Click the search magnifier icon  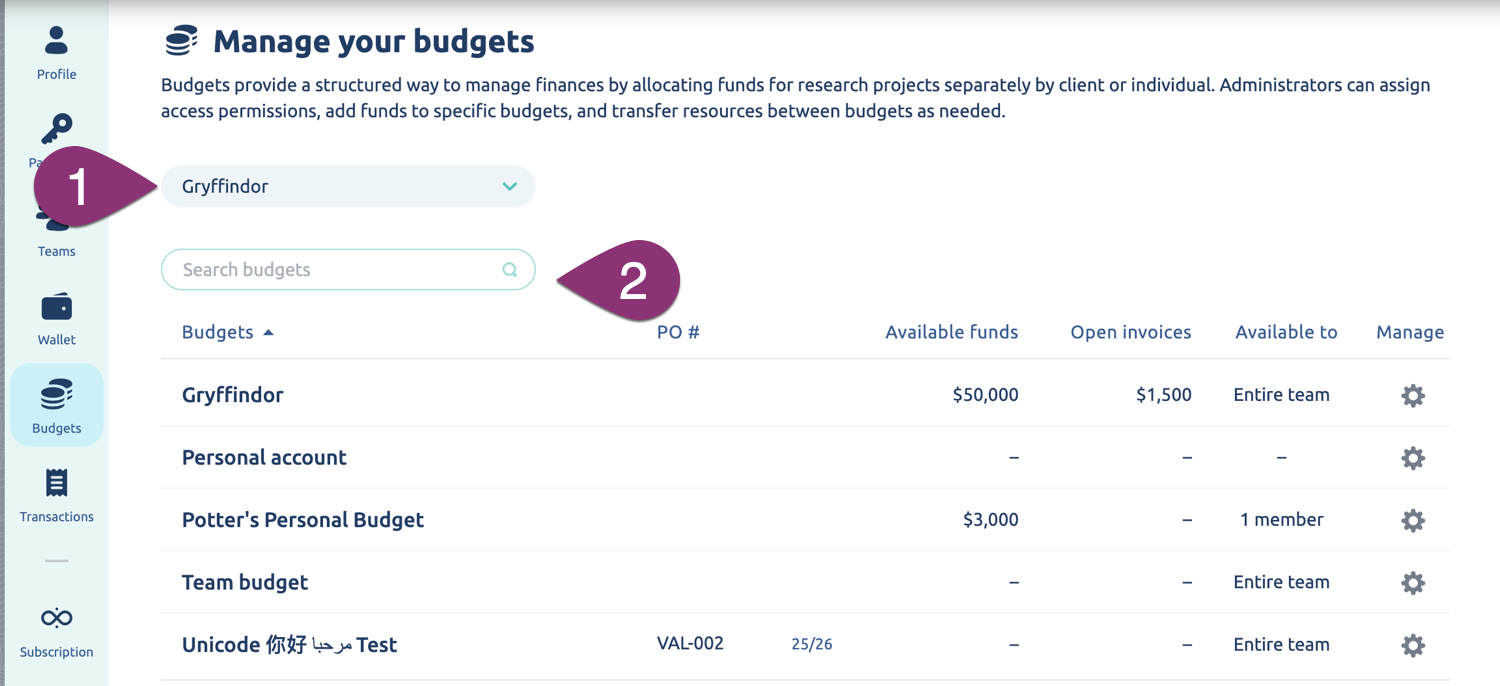[510, 270]
